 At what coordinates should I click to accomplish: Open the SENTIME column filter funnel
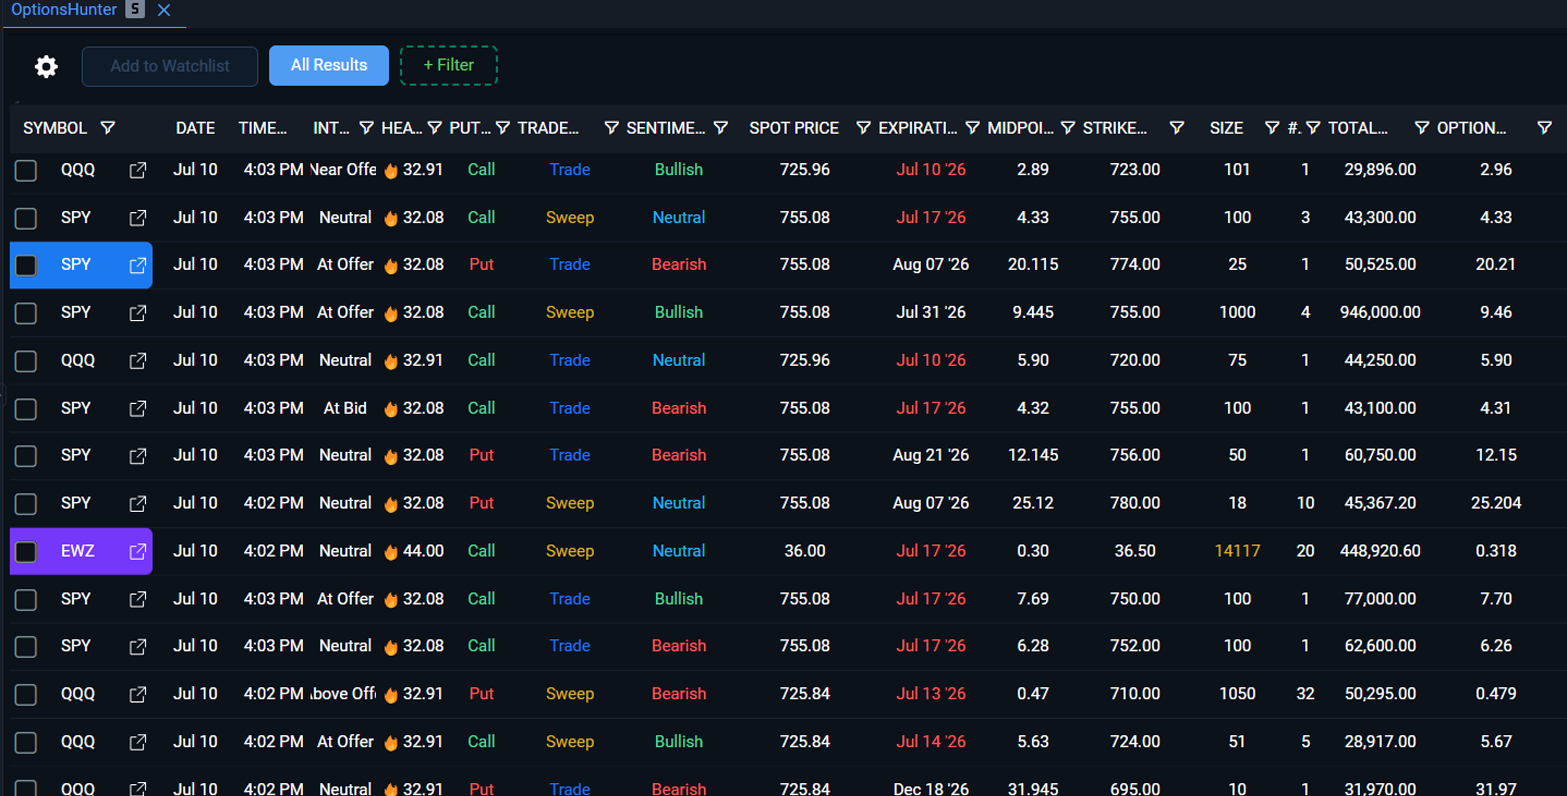[721, 128]
